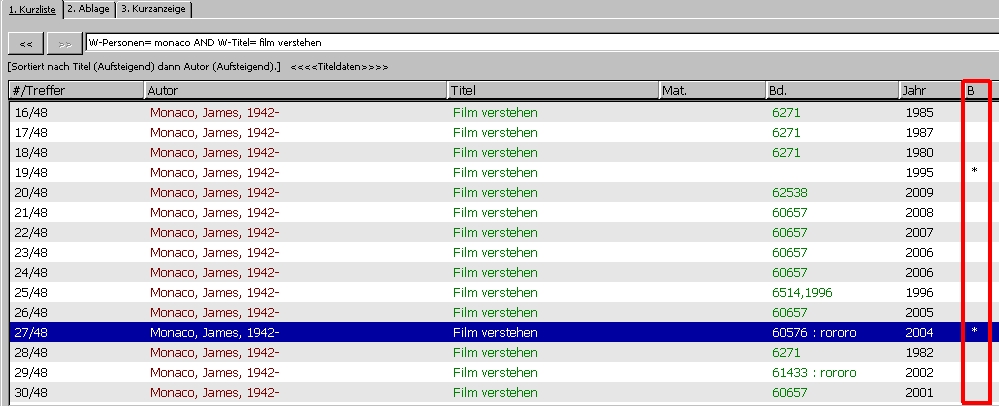Click the B column header
999x406 pixels.
click(975, 91)
